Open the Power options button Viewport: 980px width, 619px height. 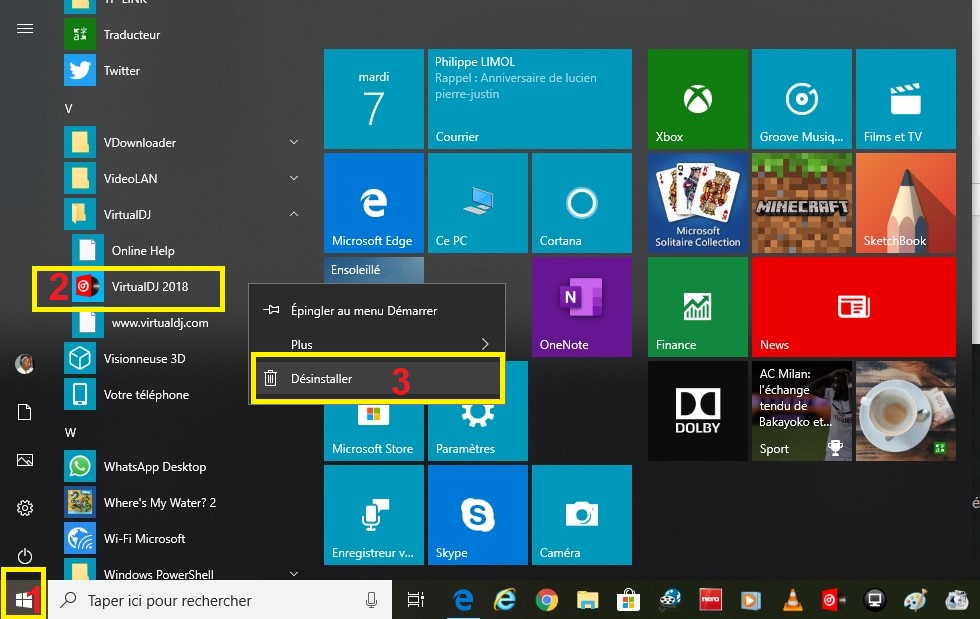[x=24, y=556]
